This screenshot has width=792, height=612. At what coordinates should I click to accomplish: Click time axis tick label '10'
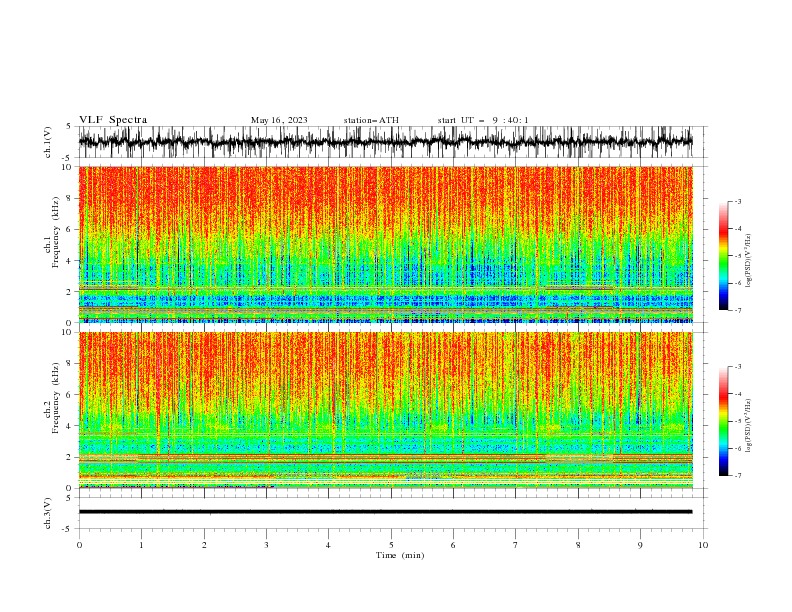pyautogui.click(x=703, y=545)
